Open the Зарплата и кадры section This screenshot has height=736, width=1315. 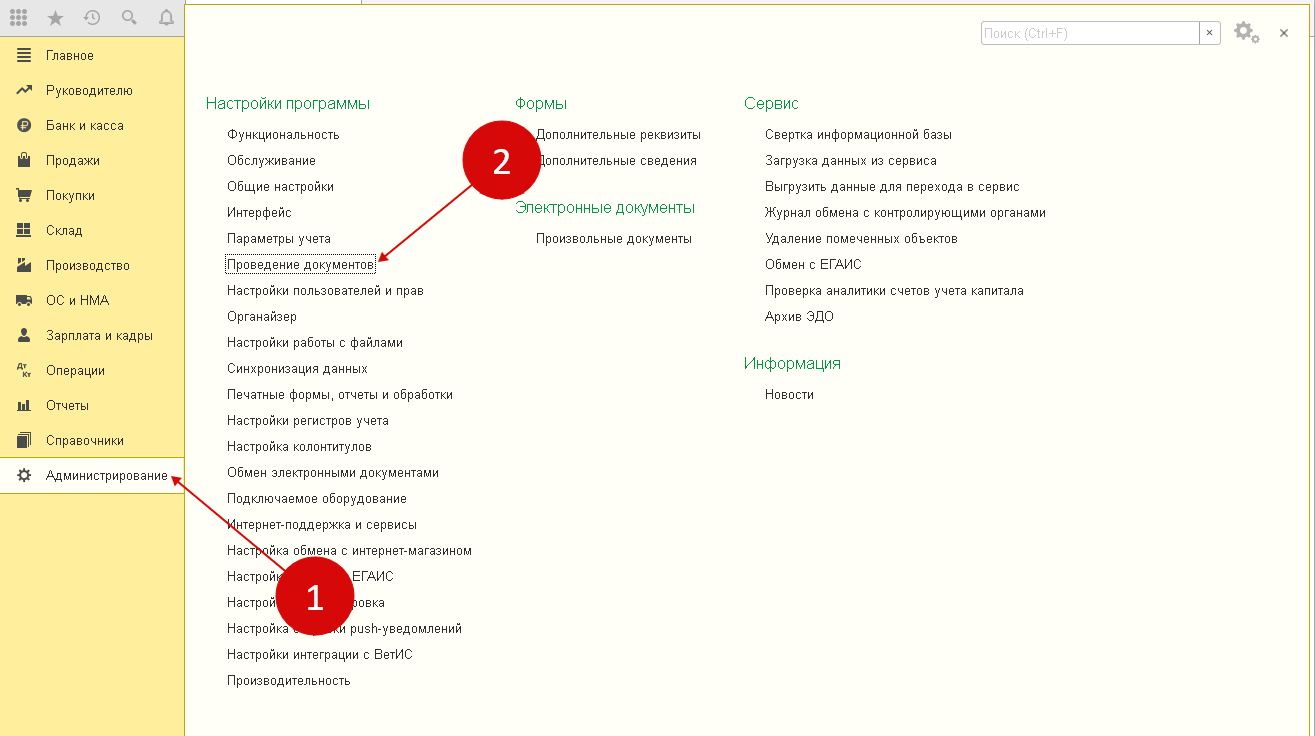(96, 334)
